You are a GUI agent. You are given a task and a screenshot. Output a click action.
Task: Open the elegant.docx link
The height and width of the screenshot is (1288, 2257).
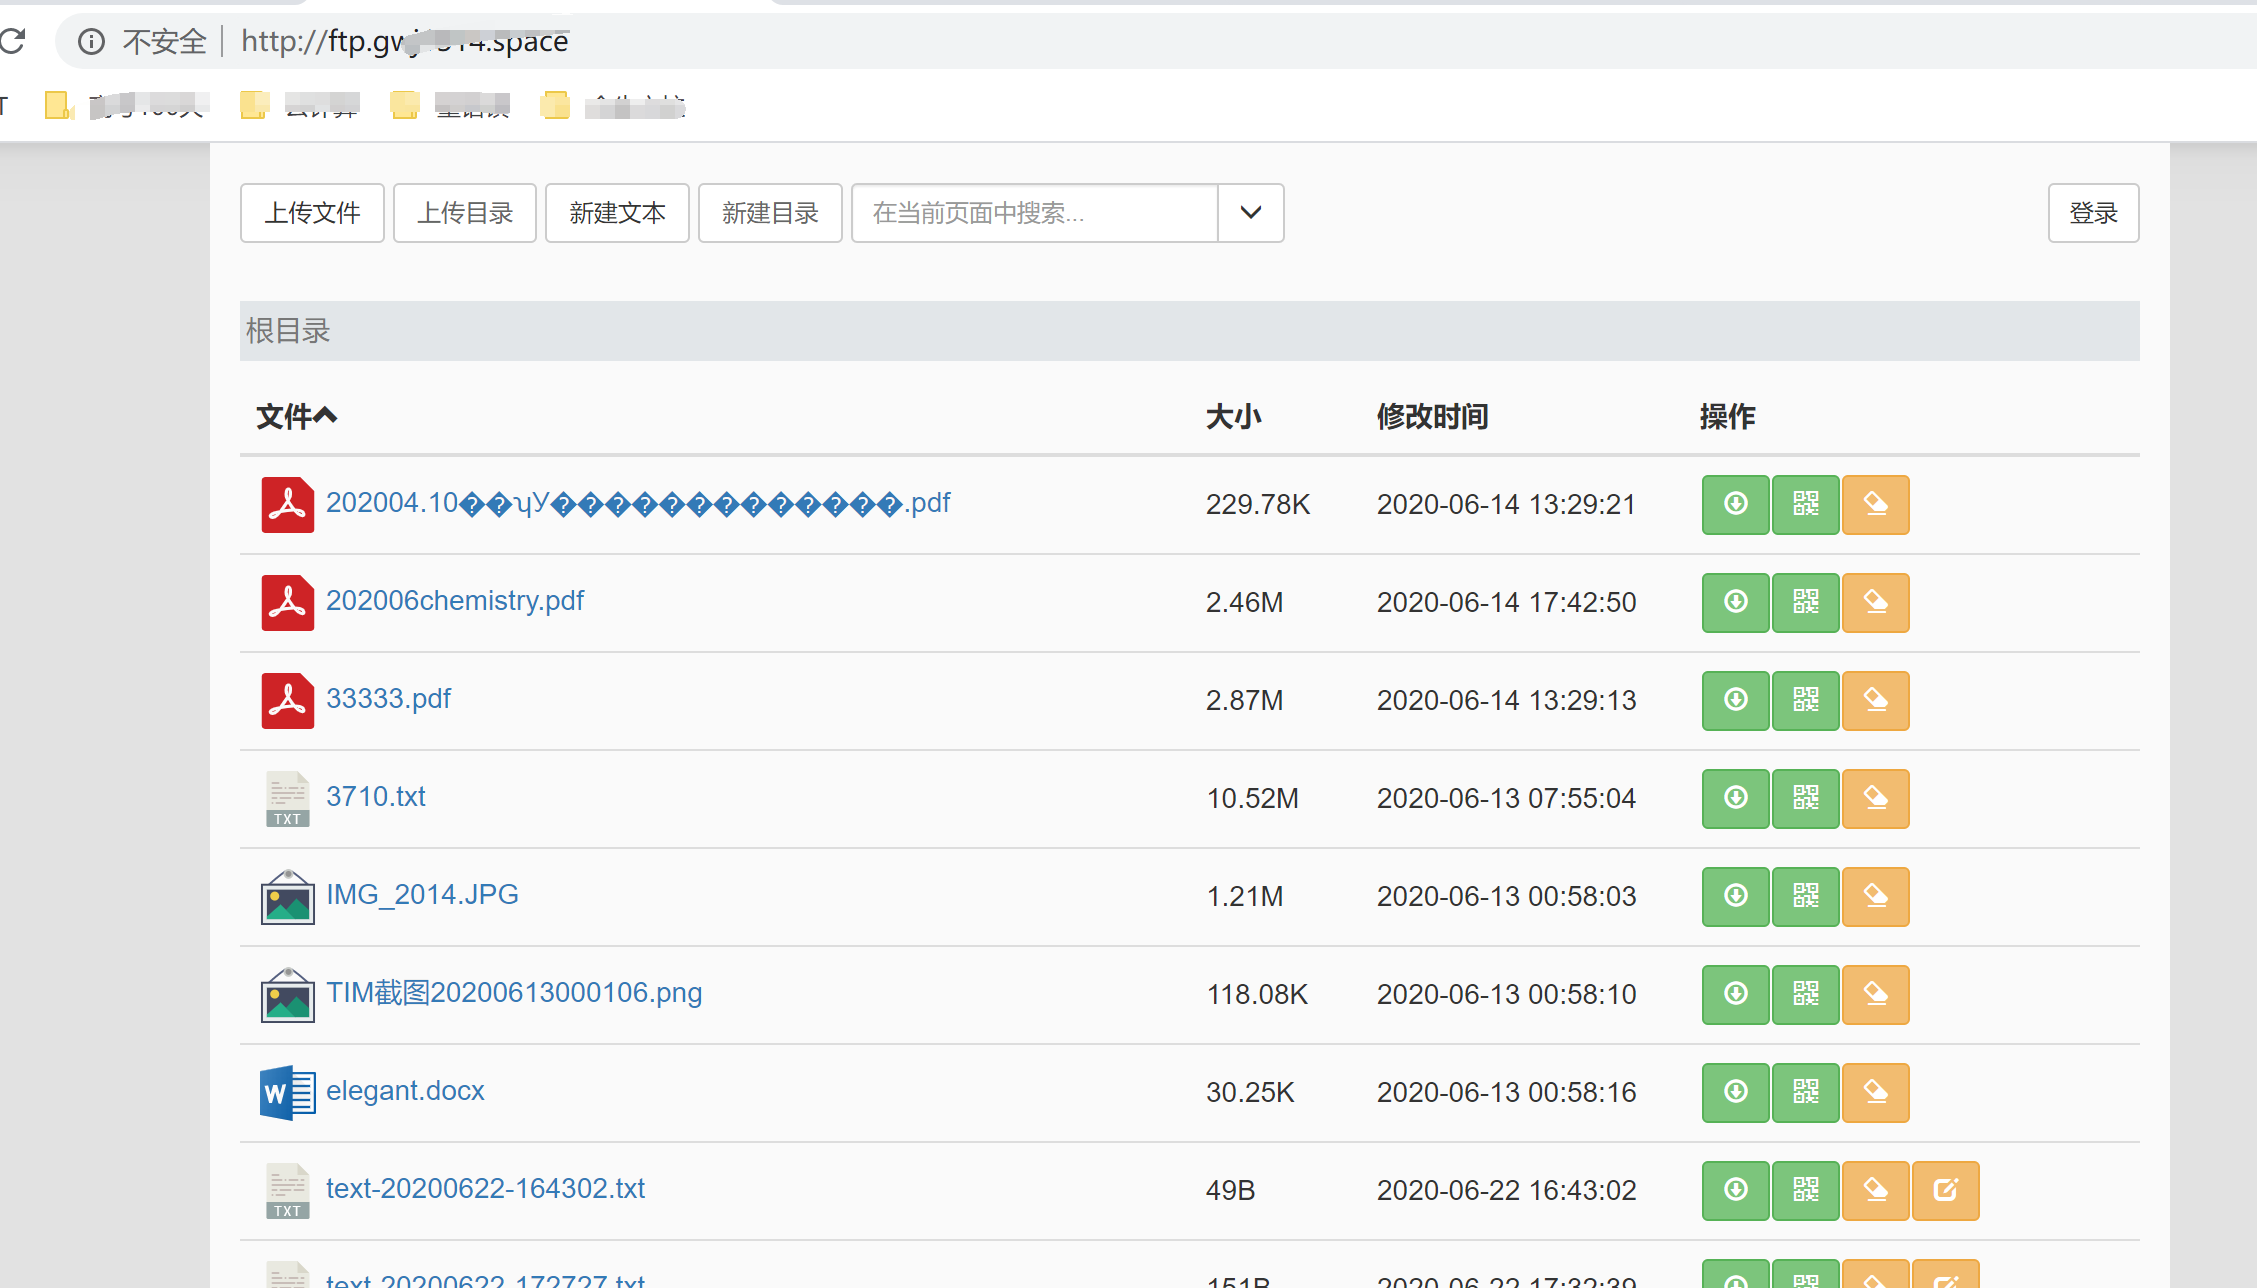405,1090
